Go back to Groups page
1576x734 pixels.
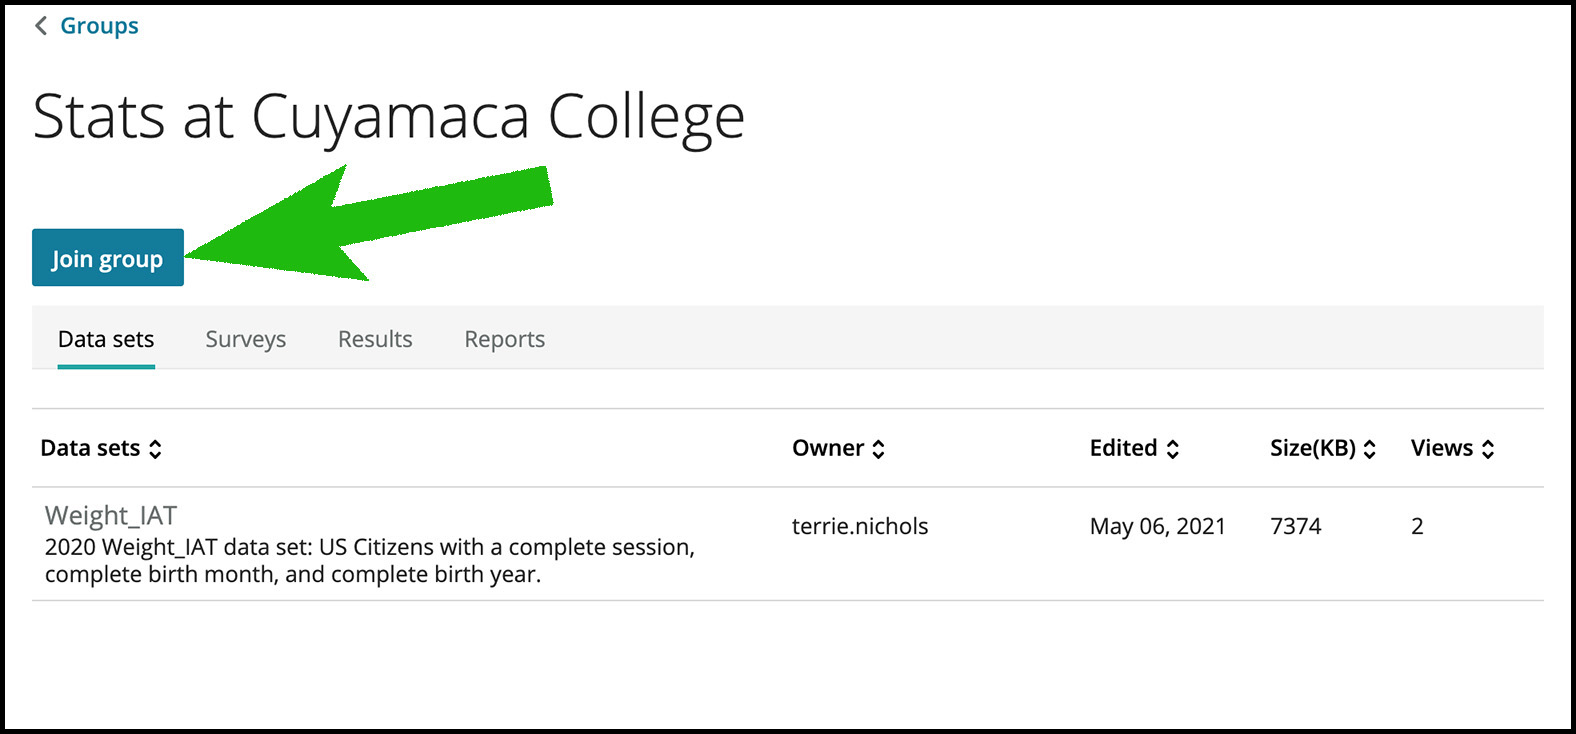pyautogui.click(x=99, y=26)
